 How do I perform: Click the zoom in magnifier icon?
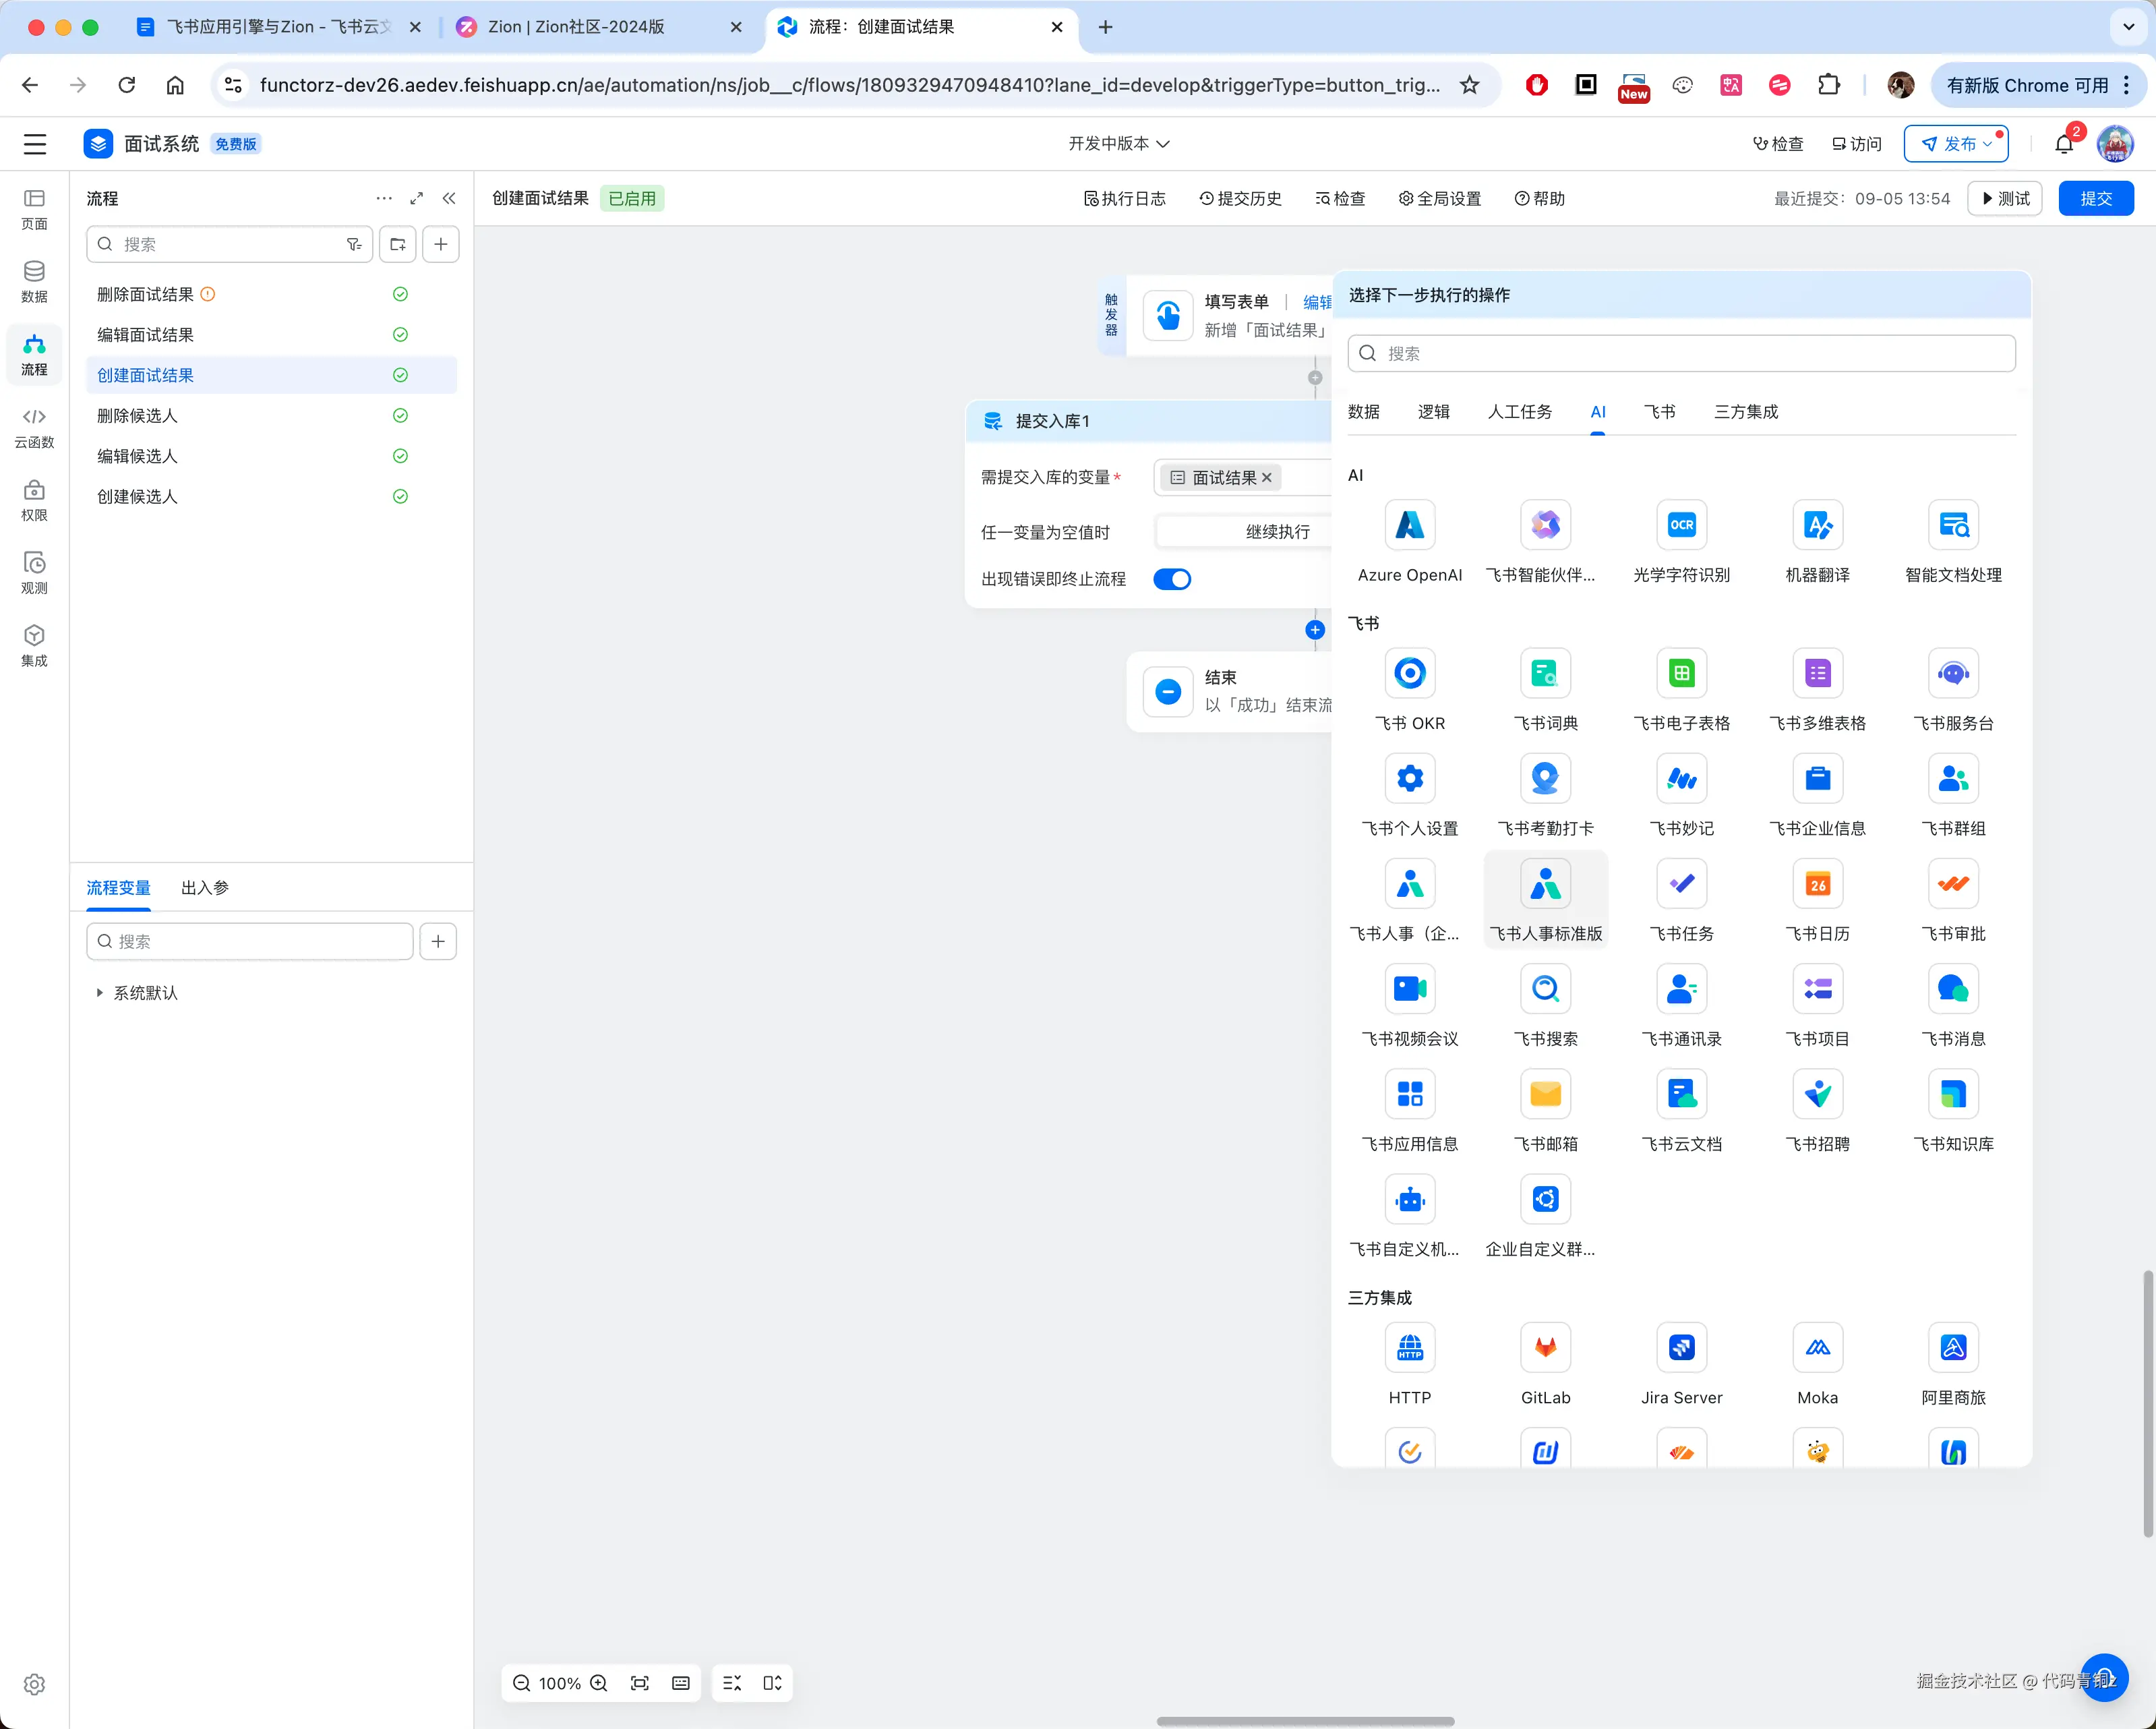tap(598, 1683)
